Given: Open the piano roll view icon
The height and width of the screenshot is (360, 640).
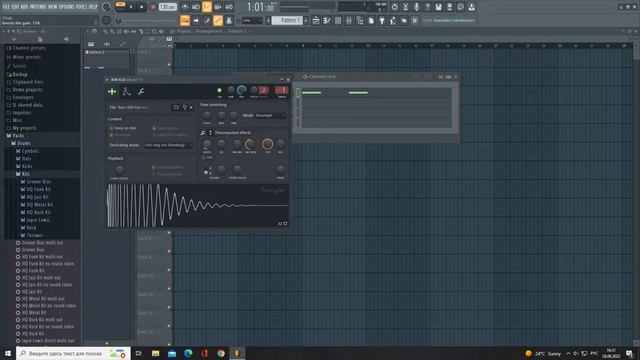Looking at the screenshot, I should 327,20.
